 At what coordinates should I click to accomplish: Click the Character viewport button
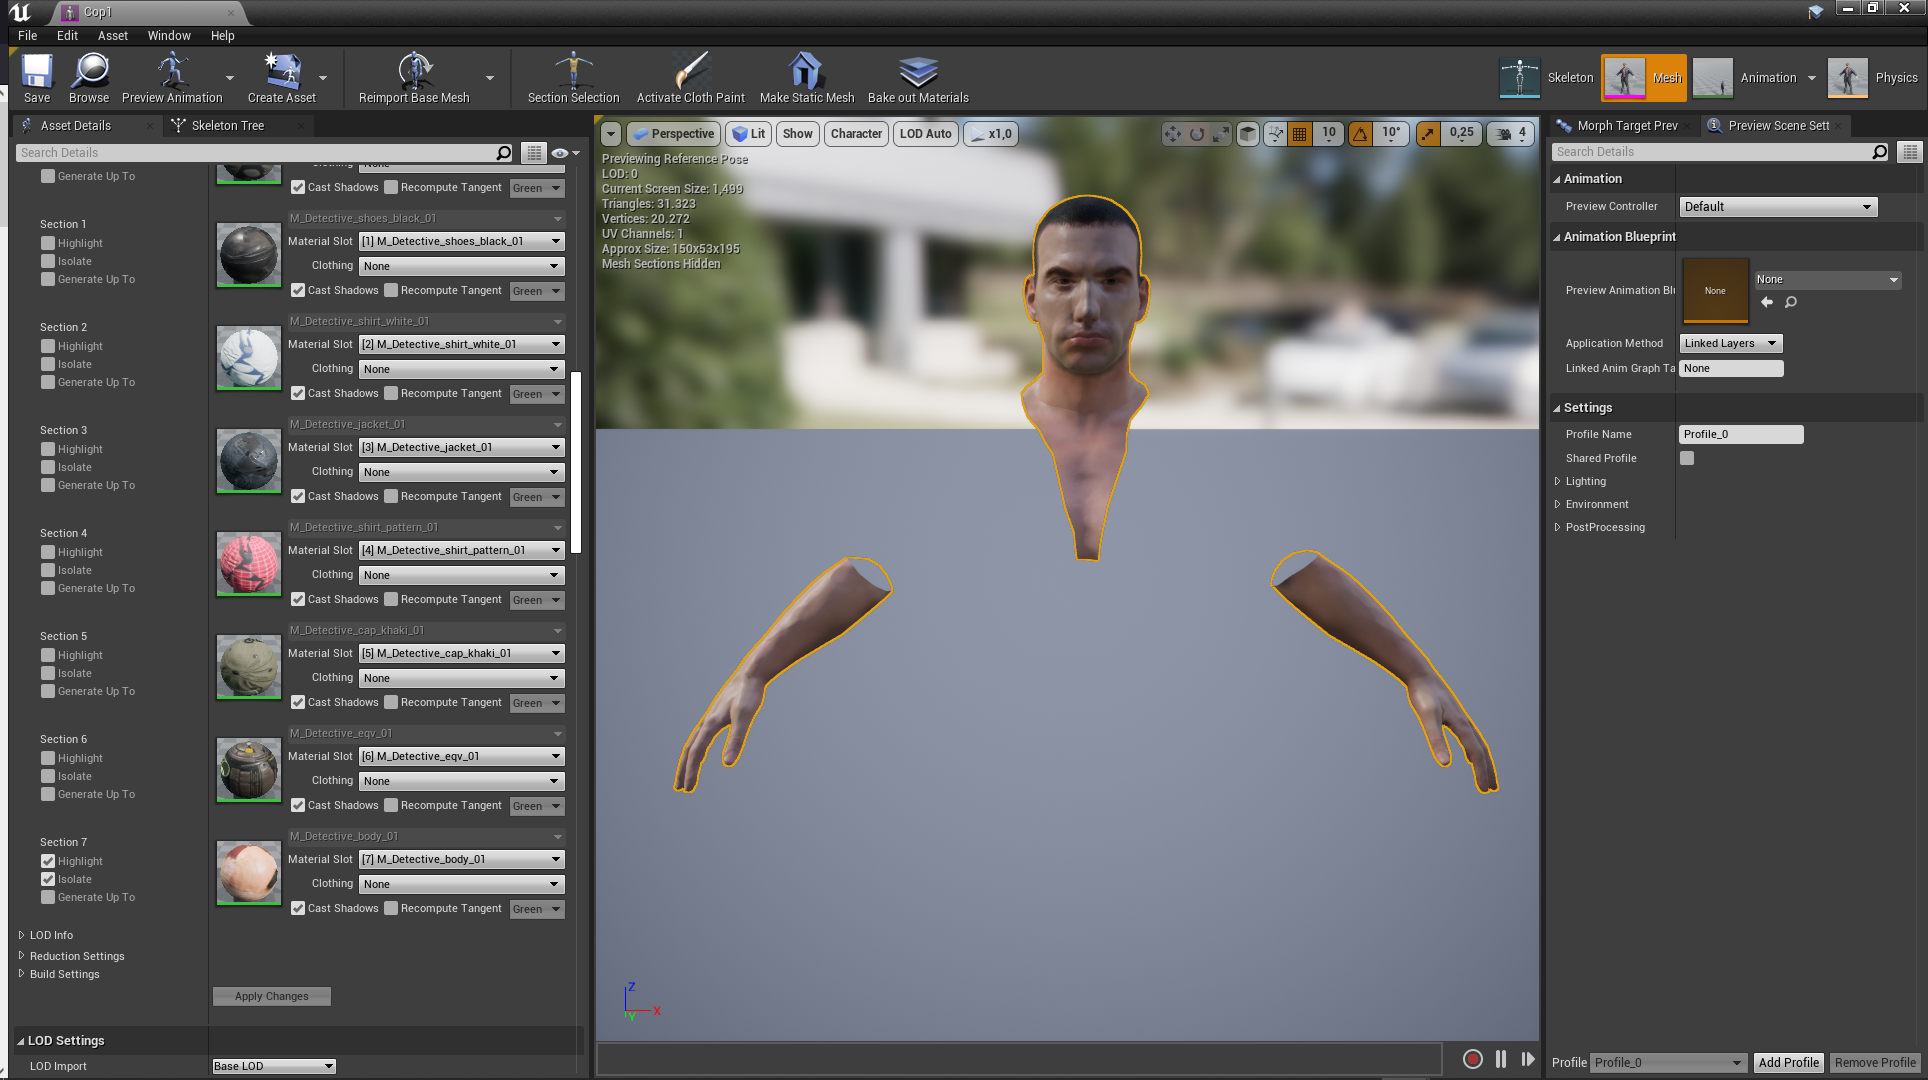pos(856,134)
